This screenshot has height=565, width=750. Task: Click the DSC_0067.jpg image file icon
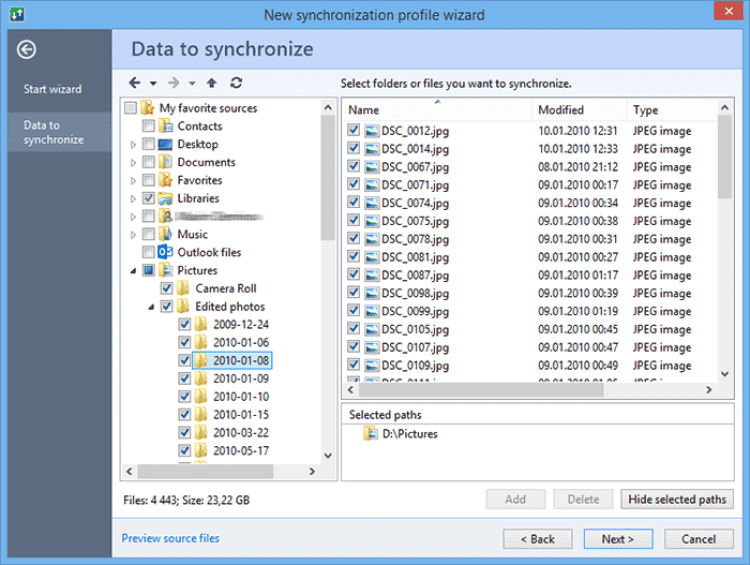(372, 167)
